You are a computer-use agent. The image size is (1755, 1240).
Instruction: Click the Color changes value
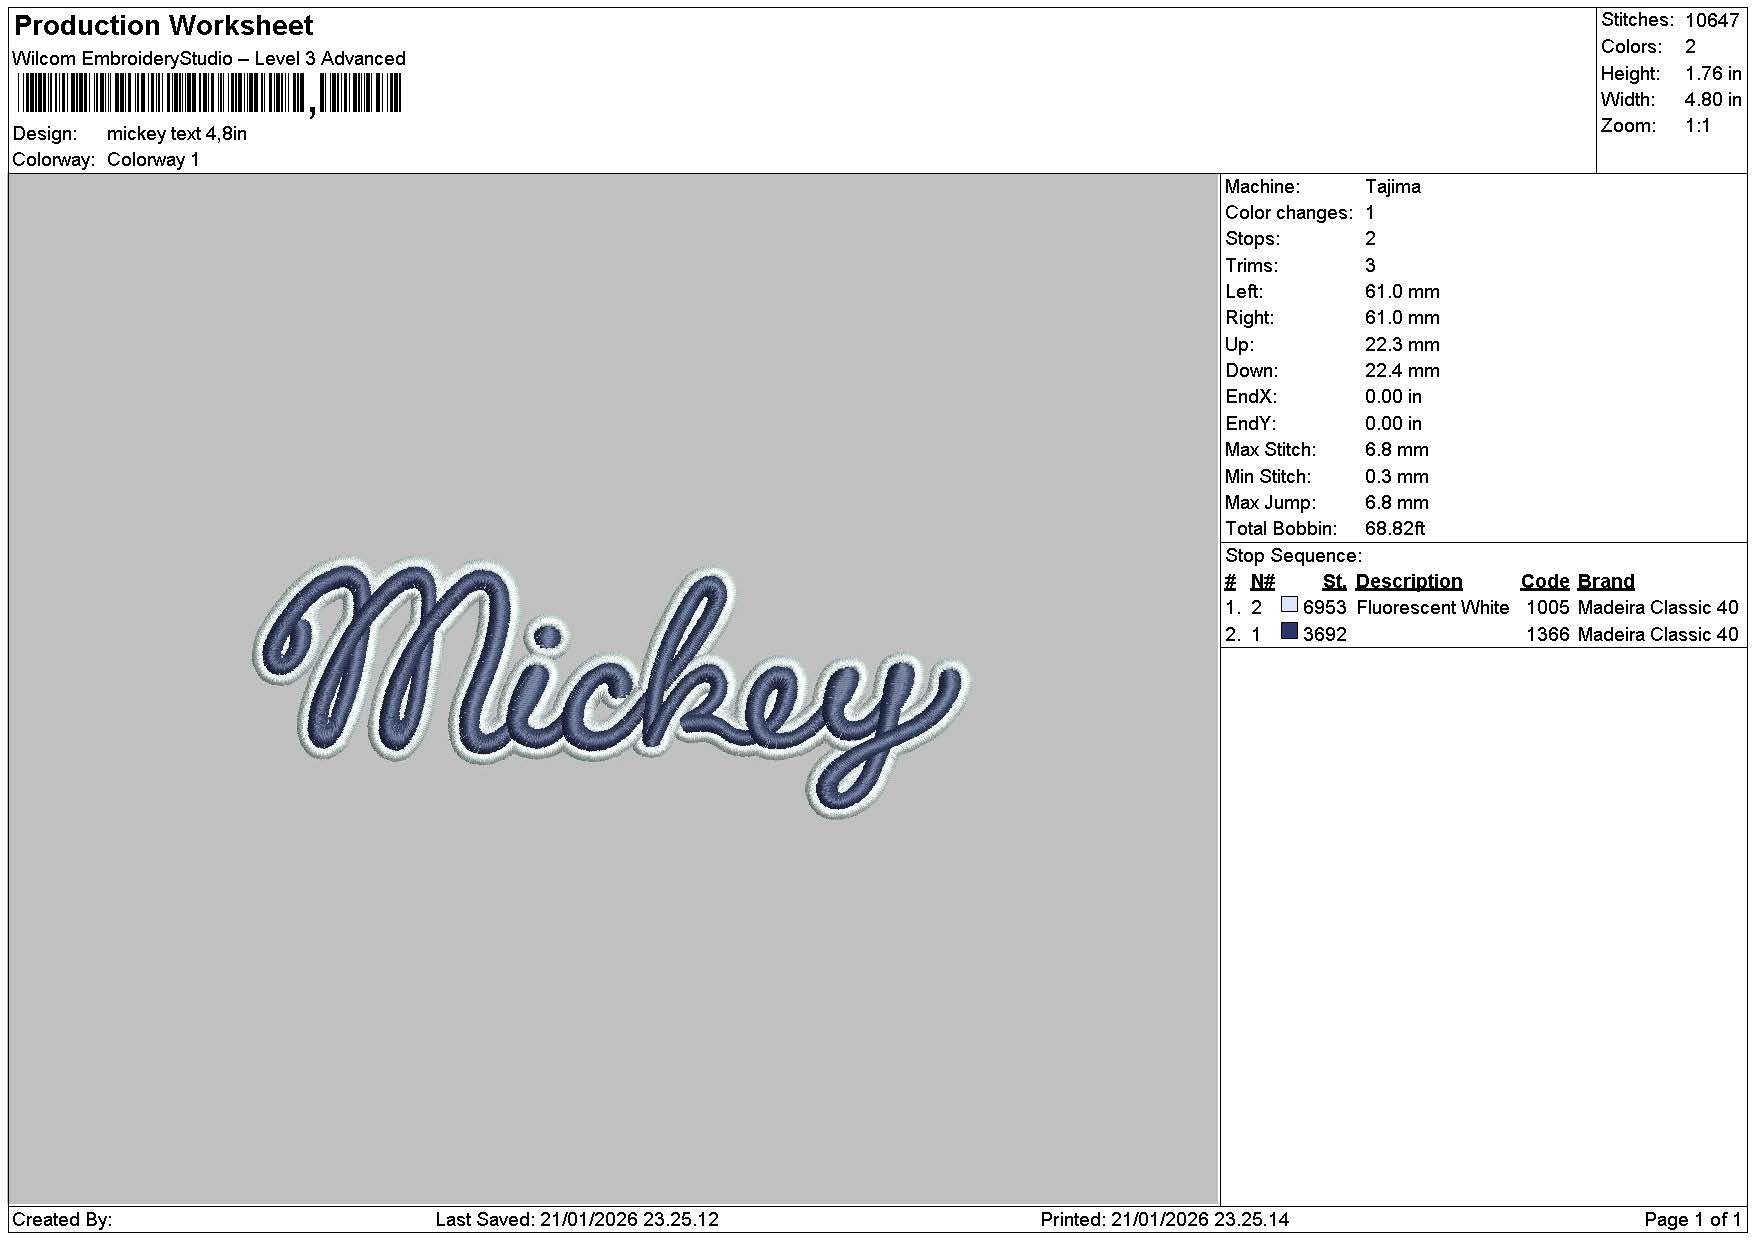[x=1370, y=212]
